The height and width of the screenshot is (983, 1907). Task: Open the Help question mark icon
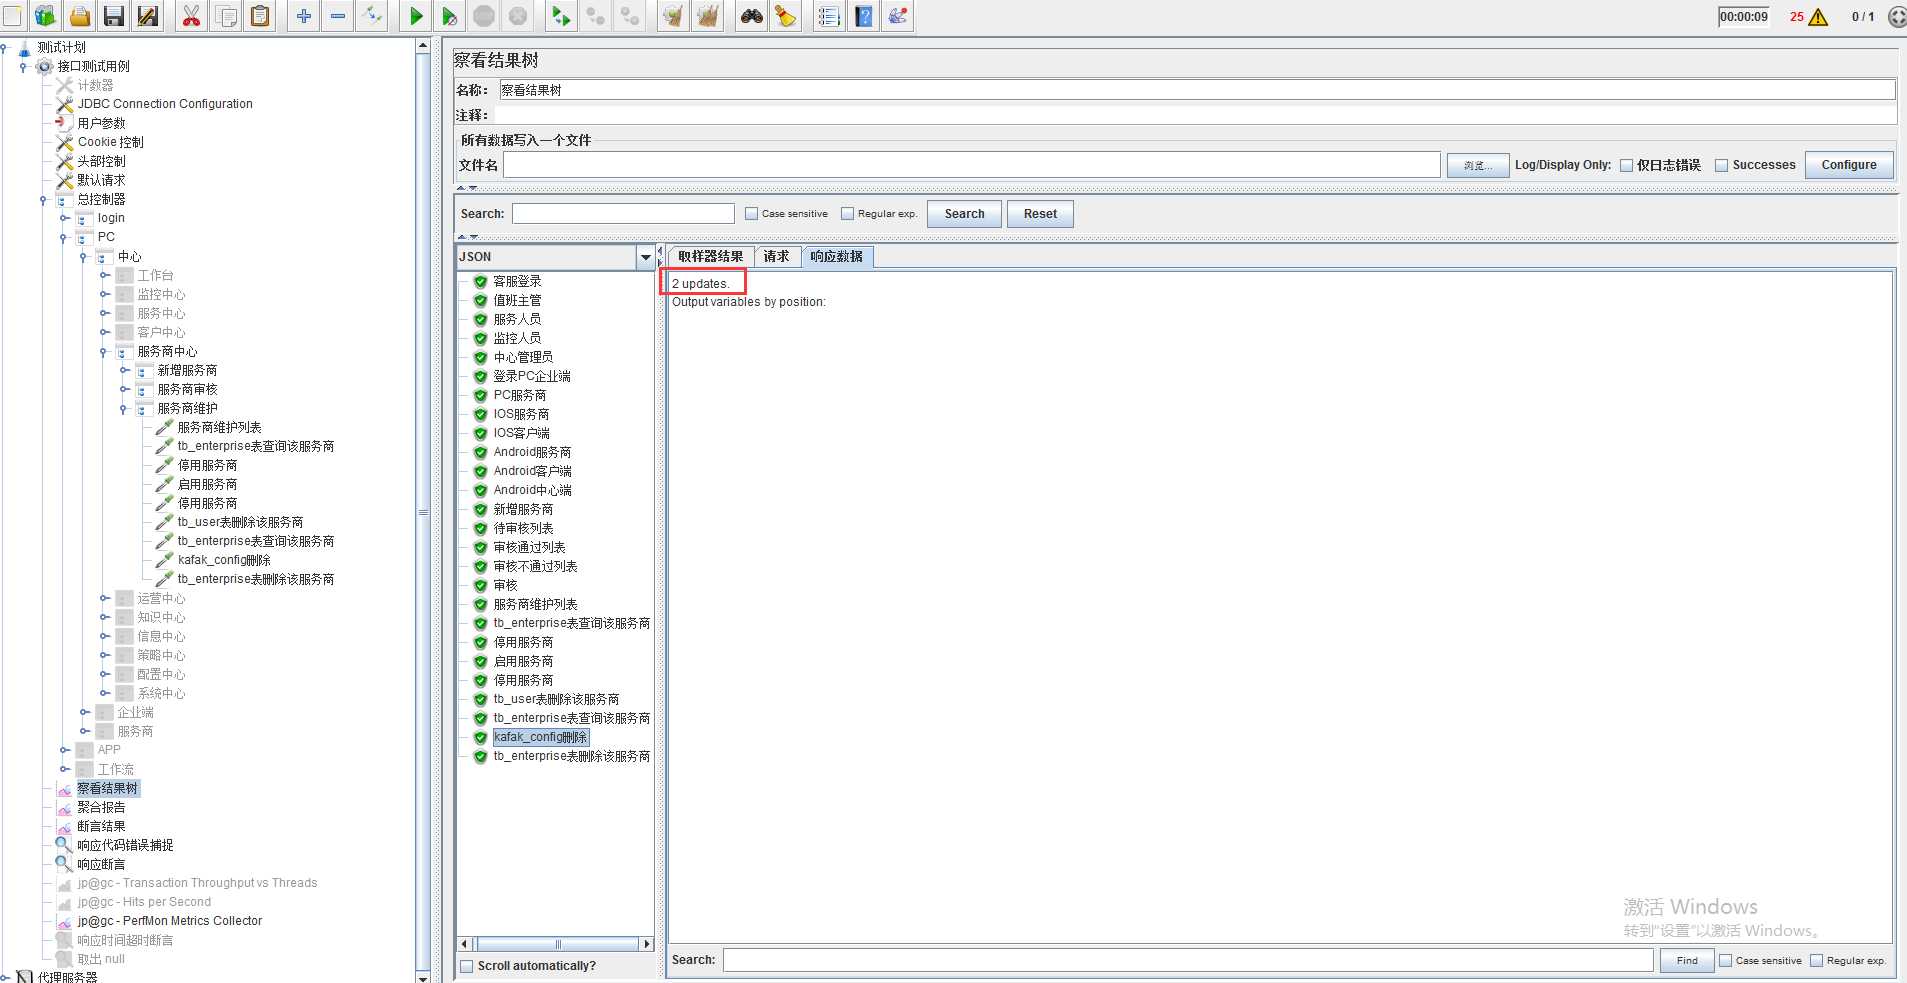[863, 16]
